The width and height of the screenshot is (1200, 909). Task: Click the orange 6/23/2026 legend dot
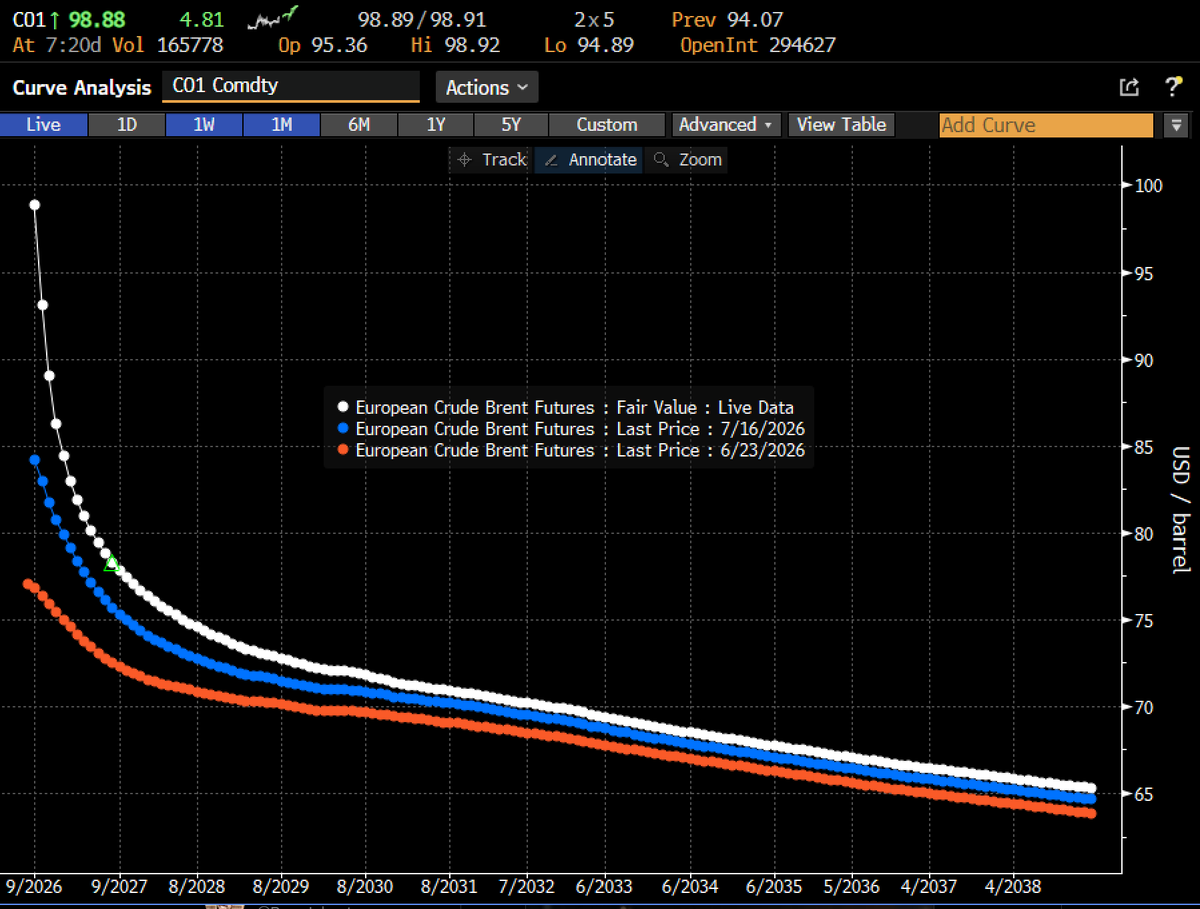[x=343, y=450]
